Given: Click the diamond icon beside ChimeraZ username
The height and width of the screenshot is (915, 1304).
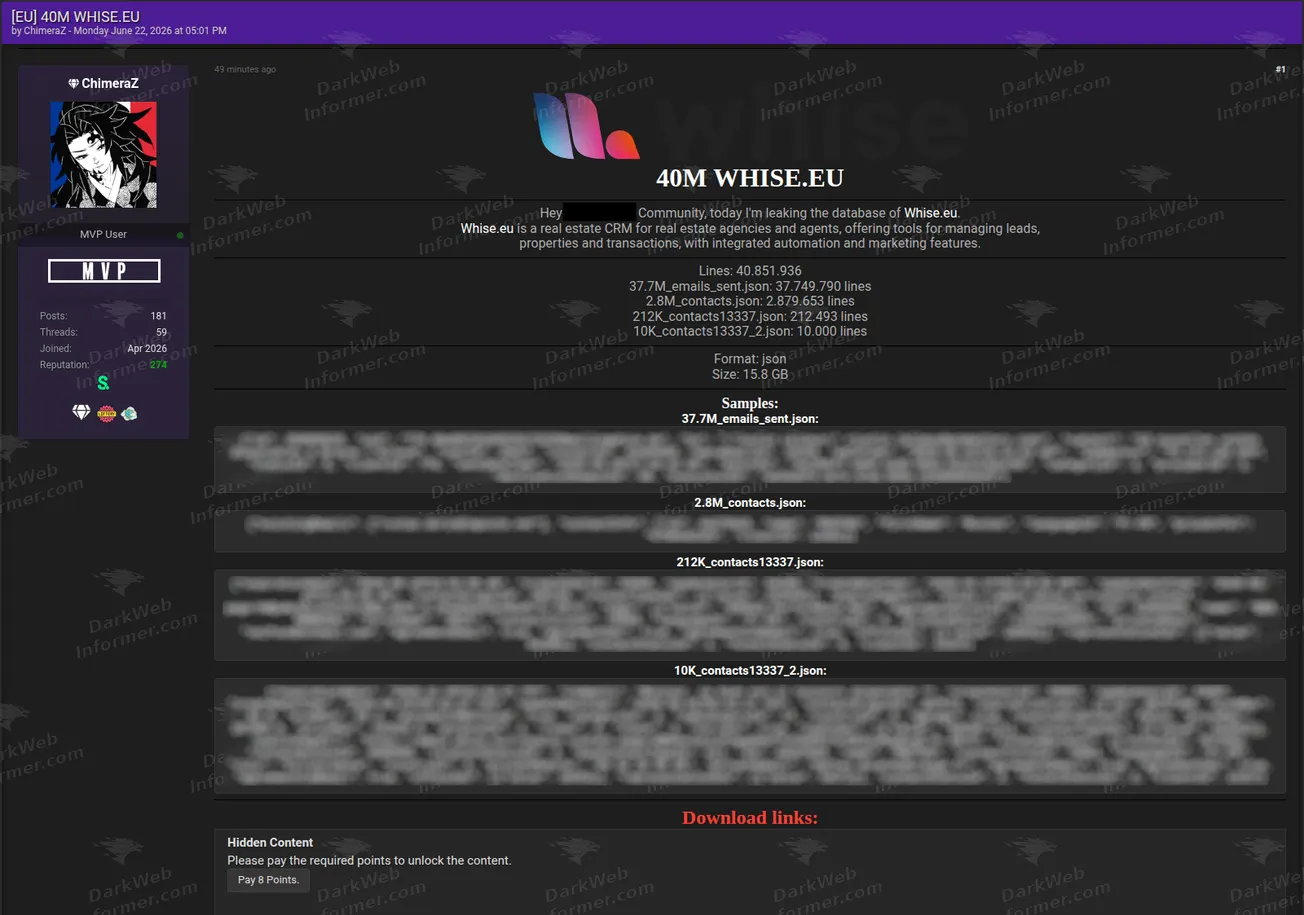Looking at the screenshot, I should pyautogui.click(x=73, y=84).
